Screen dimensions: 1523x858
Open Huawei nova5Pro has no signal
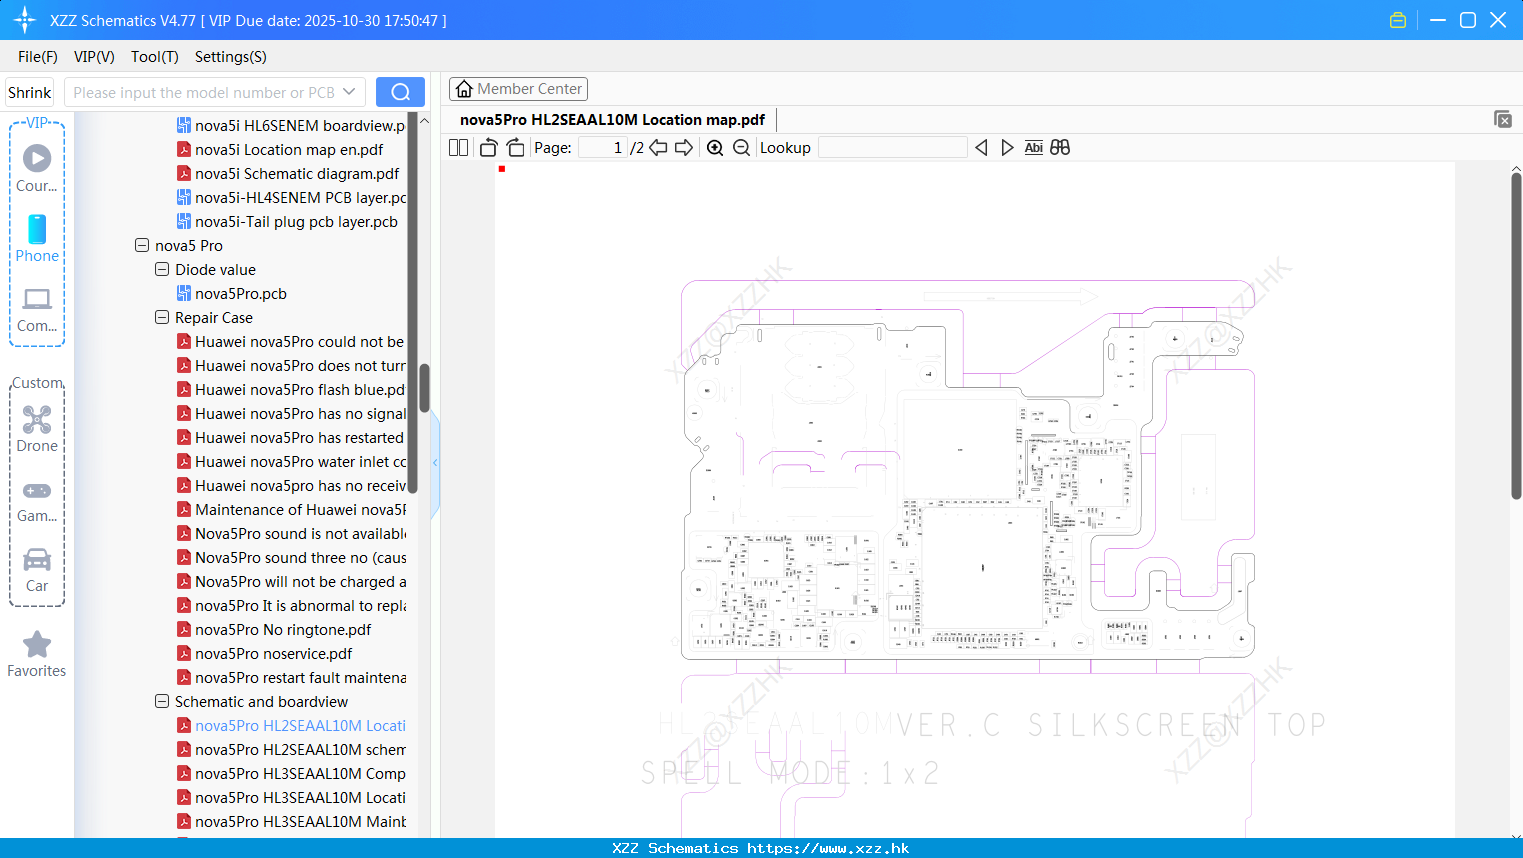(x=291, y=413)
